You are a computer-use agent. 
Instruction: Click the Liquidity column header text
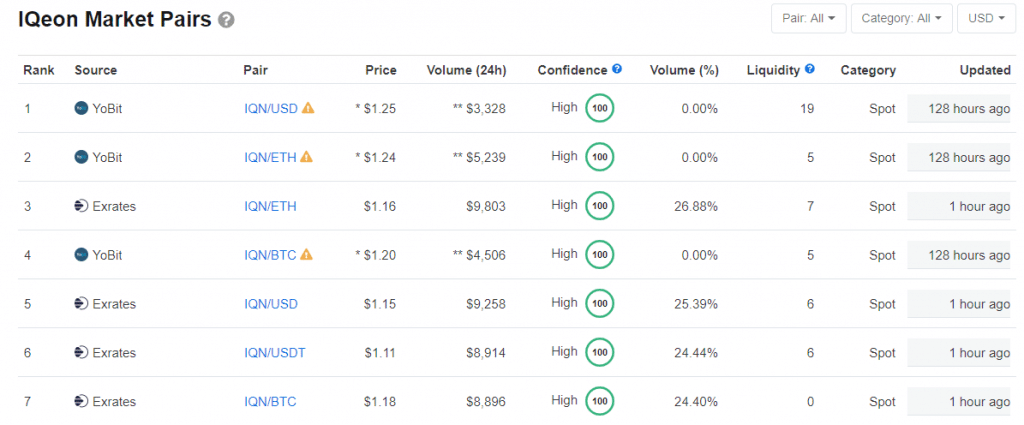pyautogui.click(x=774, y=70)
